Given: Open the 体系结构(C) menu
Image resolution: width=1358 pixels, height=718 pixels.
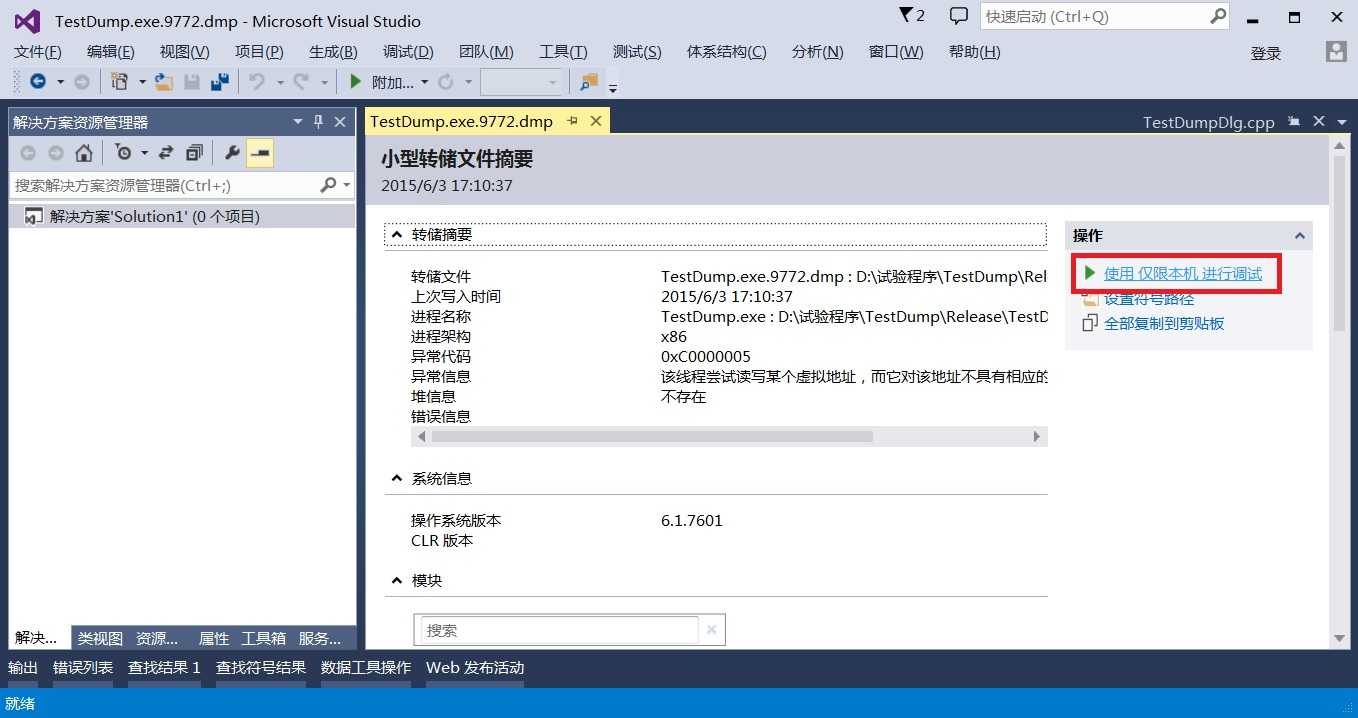Looking at the screenshot, I should point(727,52).
